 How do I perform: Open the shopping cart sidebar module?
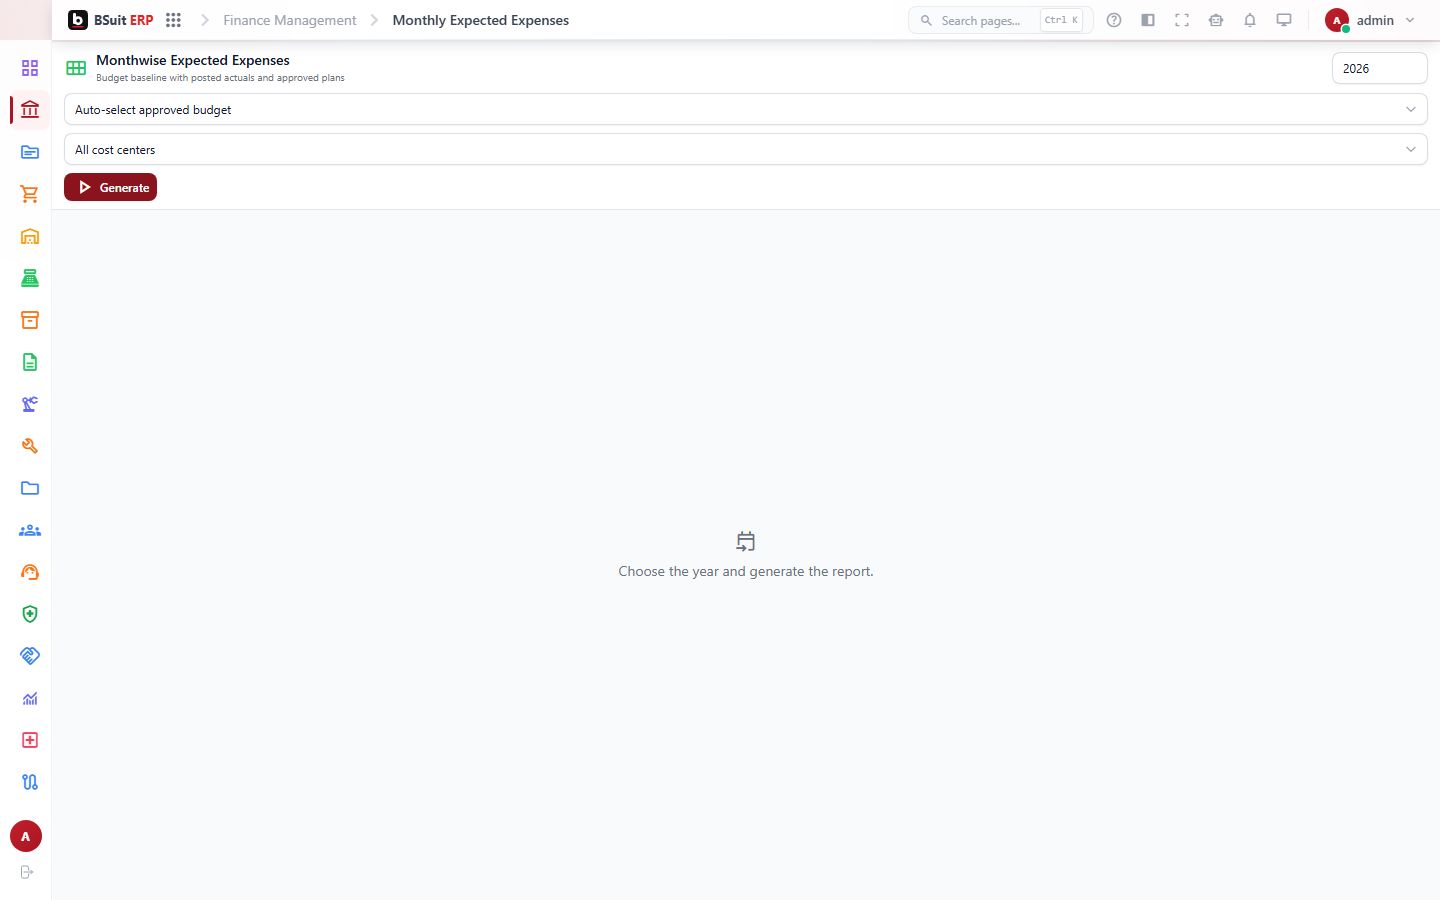(30, 194)
